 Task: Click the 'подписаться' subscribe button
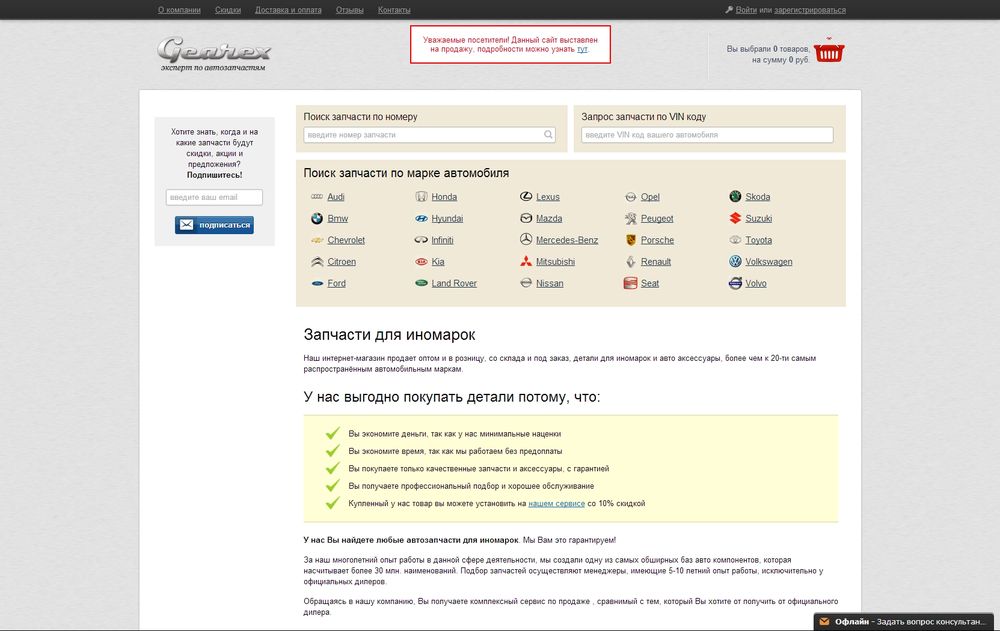214,225
